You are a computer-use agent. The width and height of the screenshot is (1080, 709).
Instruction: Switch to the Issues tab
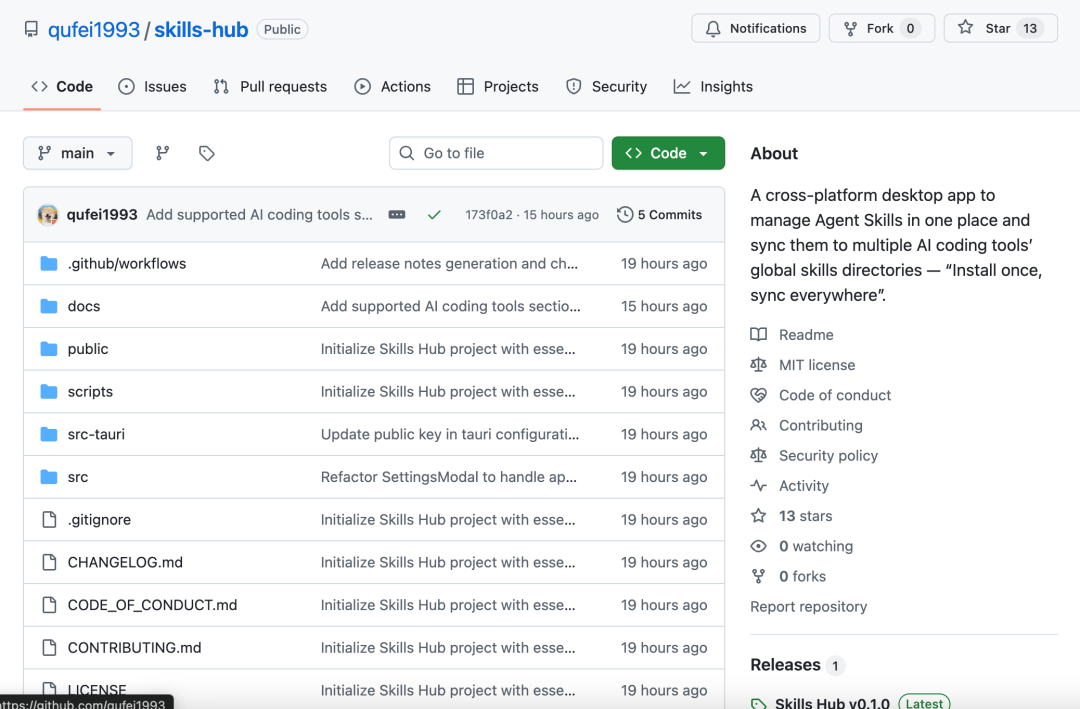tap(153, 87)
